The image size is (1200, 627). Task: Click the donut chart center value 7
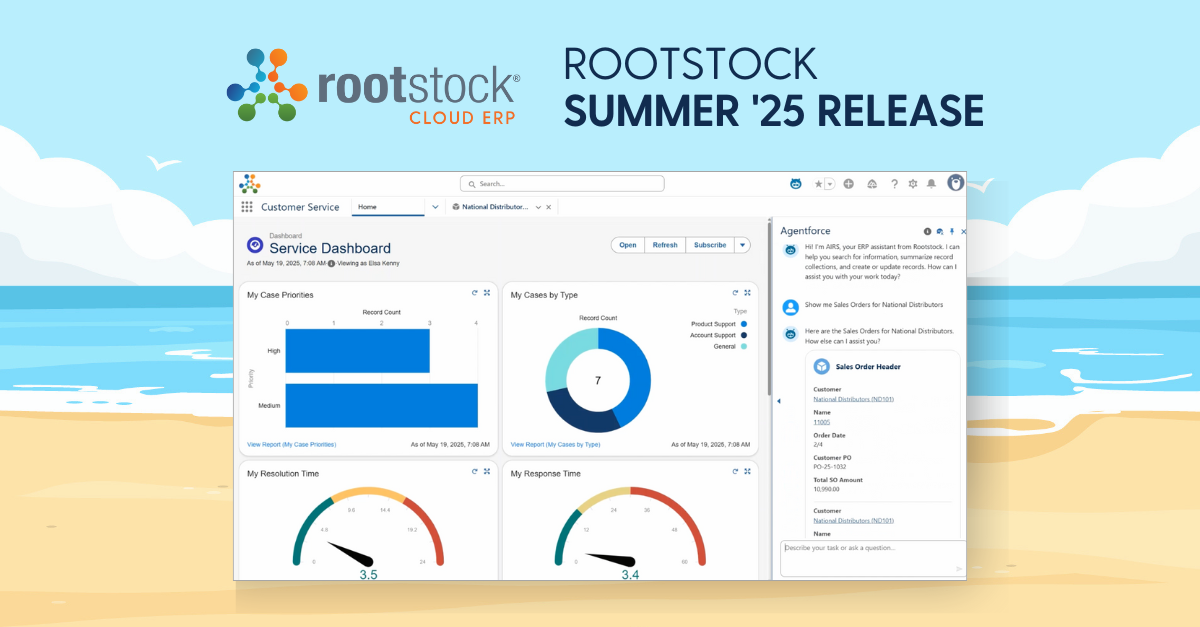(598, 381)
